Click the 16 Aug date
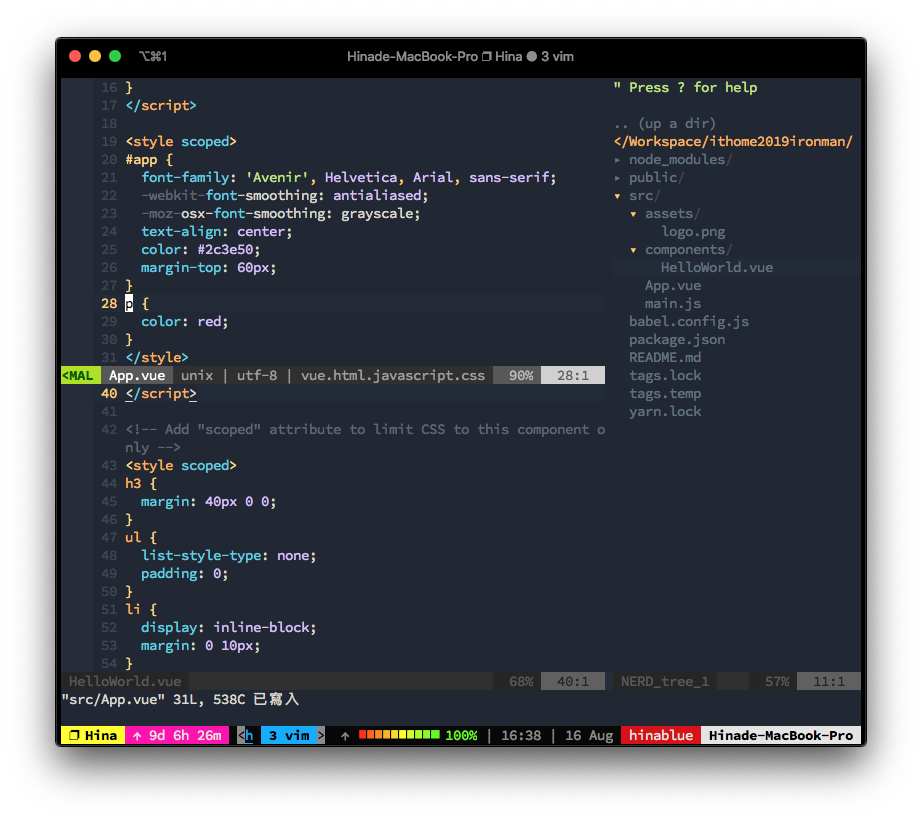 tap(589, 735)
